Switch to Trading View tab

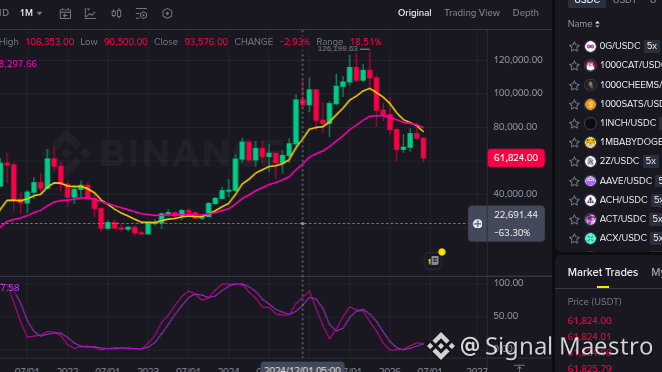pos(472,13)
